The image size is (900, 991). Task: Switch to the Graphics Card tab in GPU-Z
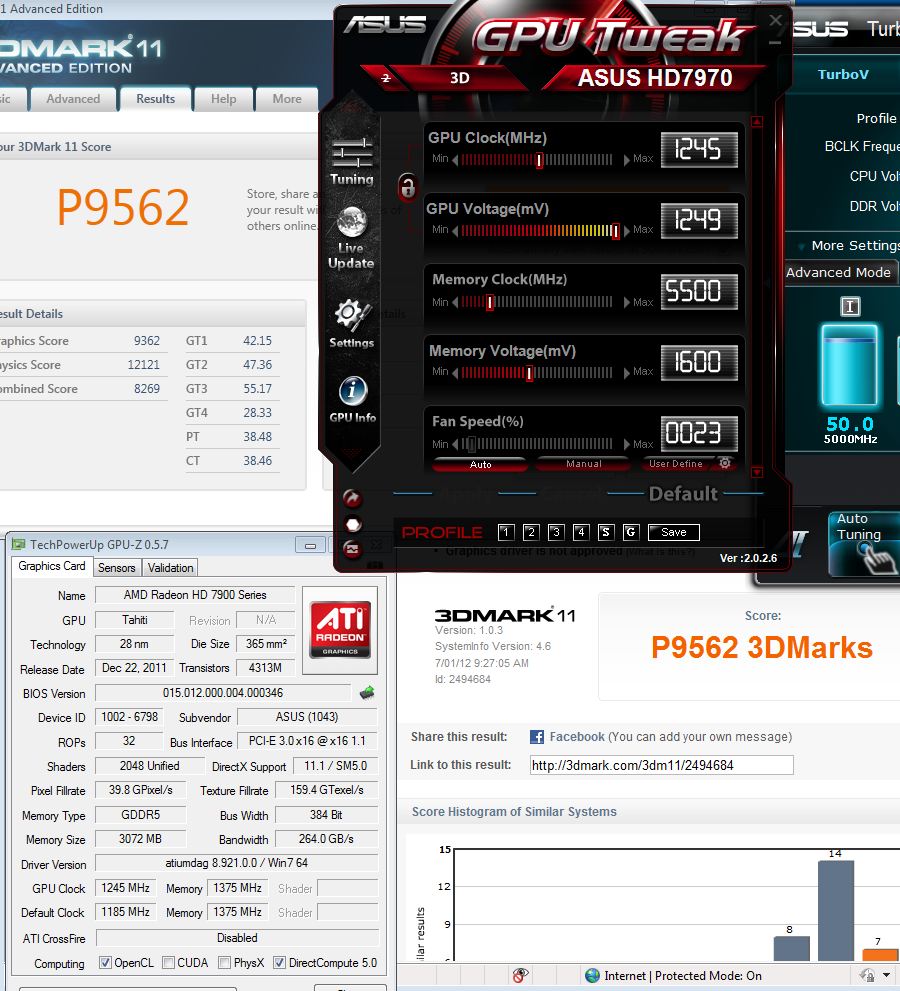(x=52, y=566)
